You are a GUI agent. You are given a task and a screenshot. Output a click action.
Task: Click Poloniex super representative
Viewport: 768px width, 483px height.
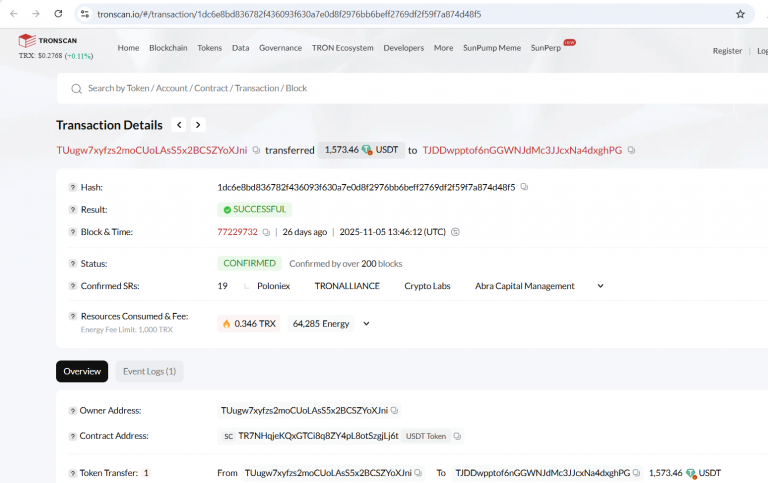coord(273,286)
